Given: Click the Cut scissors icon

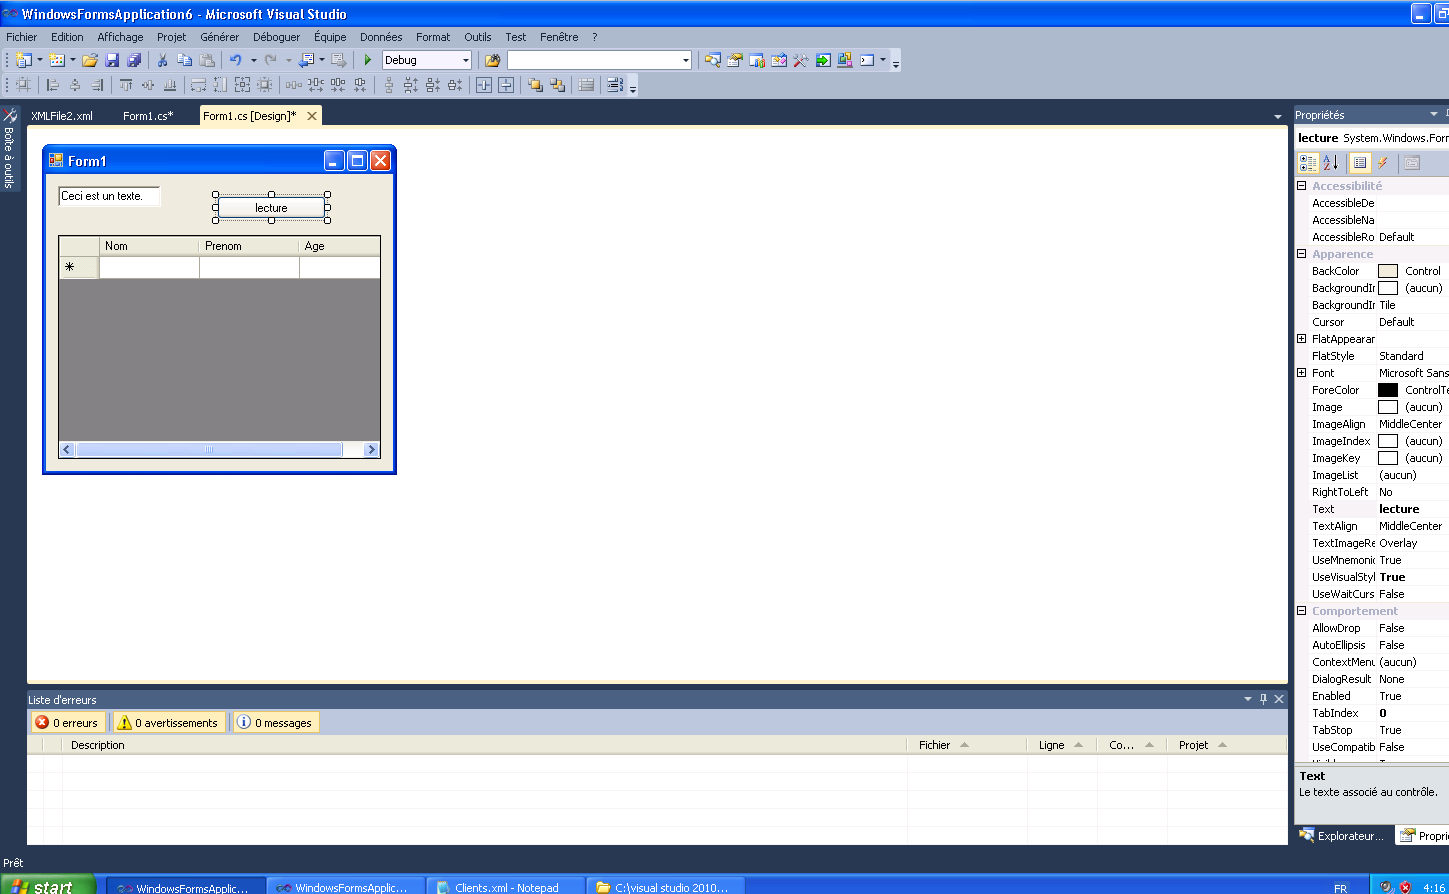Looking at the screenshot, I should [162, 60].
